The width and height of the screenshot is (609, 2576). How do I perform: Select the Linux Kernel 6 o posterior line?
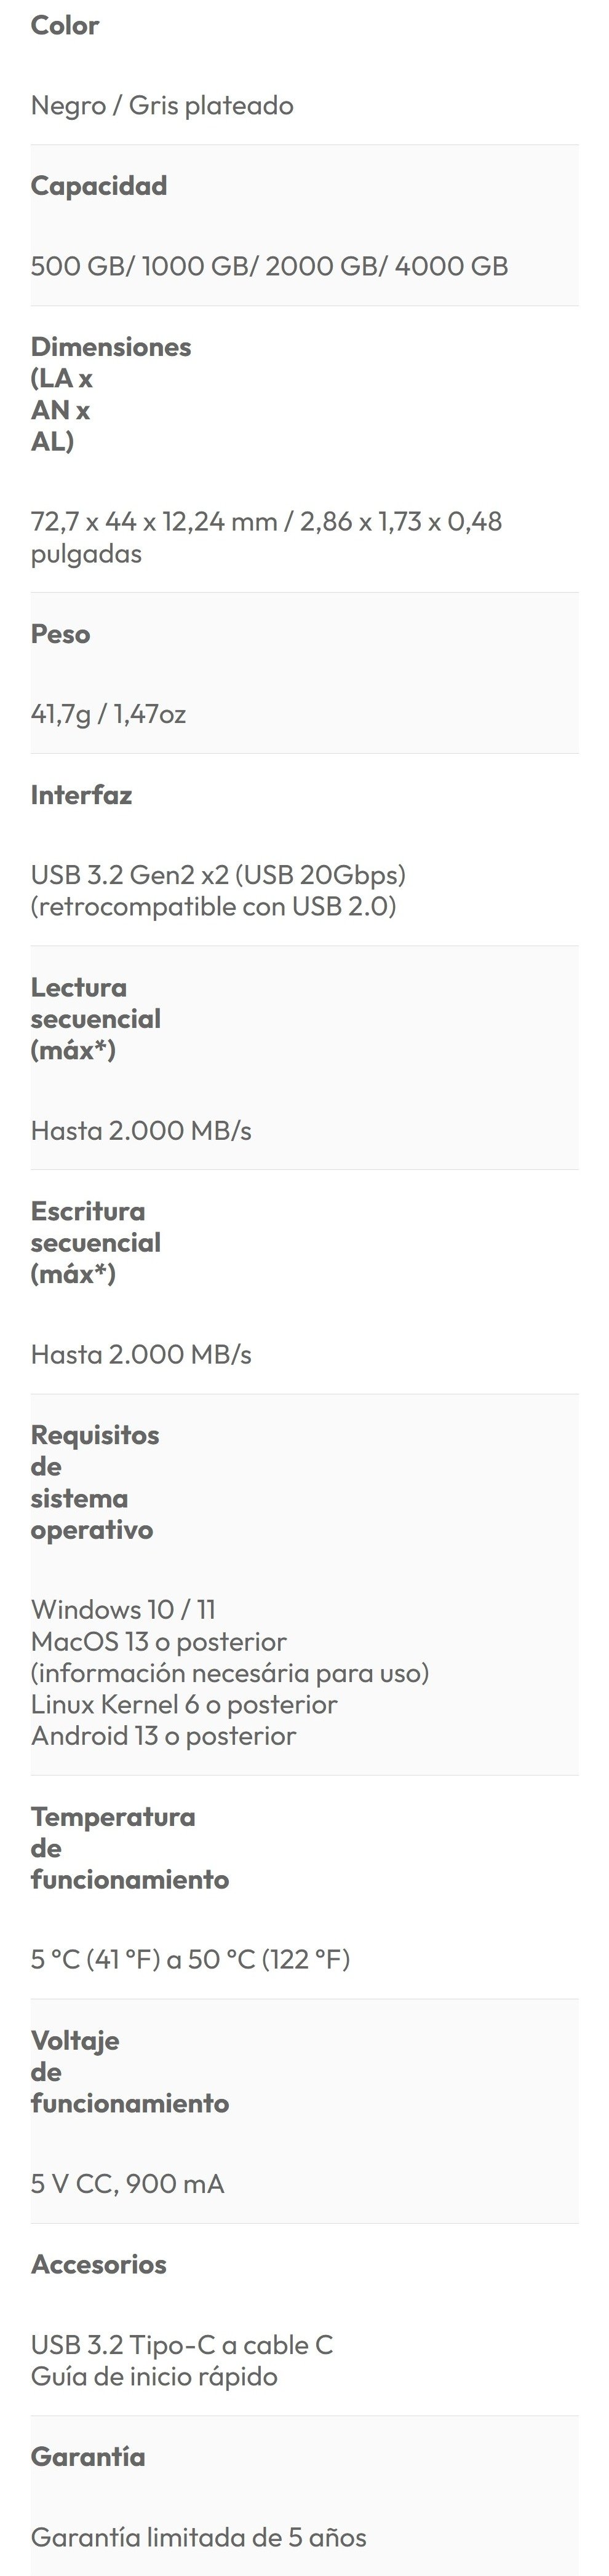pyautogui.click(x=184, y=1704)
